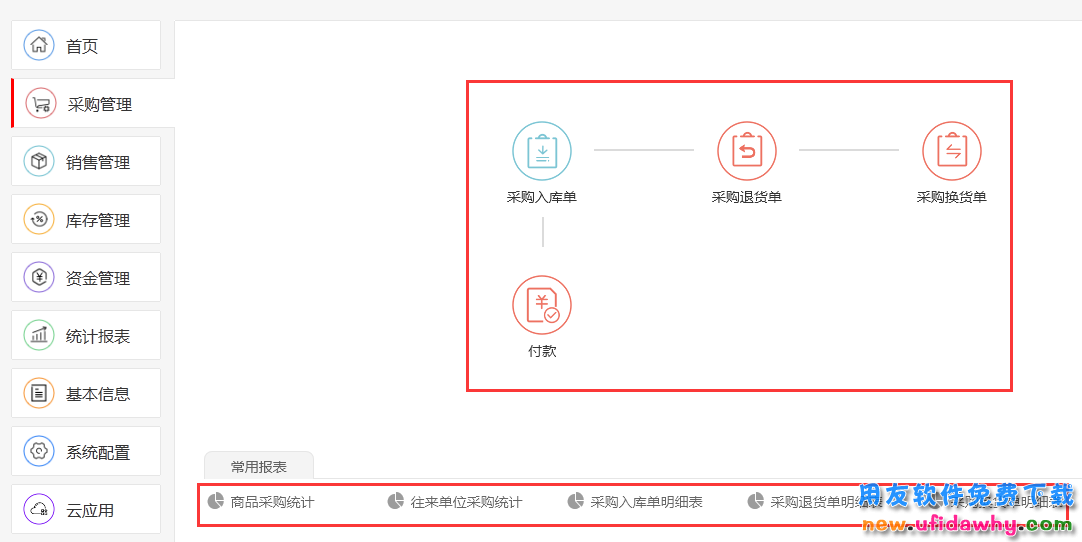Select the basic information document icon
The height and width of the screenshot is (542, 1082).
click(x=39, y=394)
